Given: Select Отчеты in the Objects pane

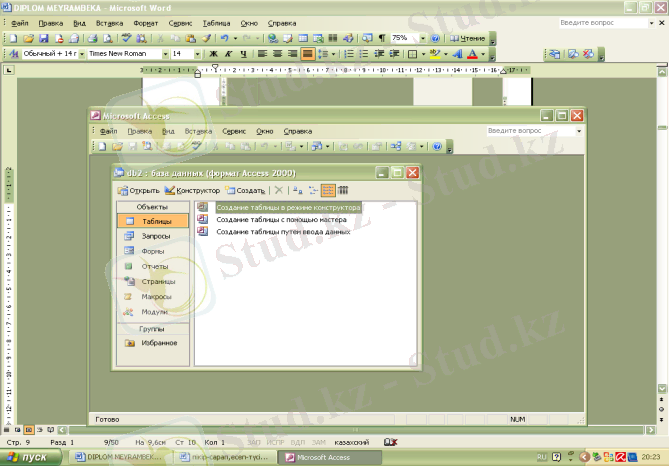Looking at the screenshot, I should point(153,266).
